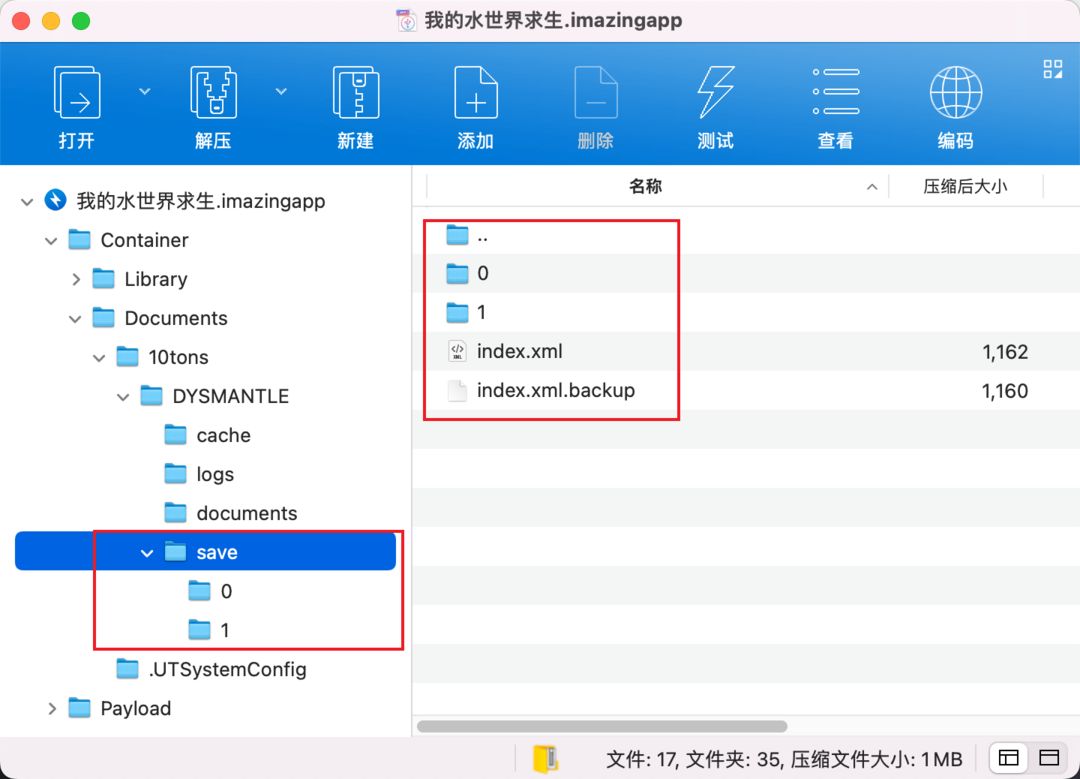Click the 解压 (Extract) toolbar icon
The image size is (1080, 779).
[x=213, y=93]
